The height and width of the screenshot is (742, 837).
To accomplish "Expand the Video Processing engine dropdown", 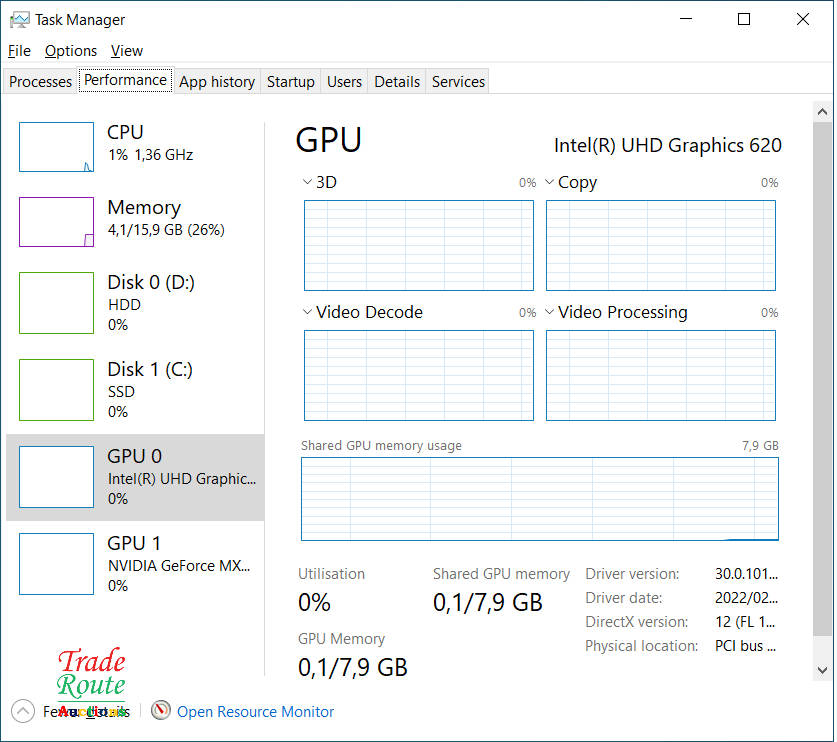I will (549, 312).
